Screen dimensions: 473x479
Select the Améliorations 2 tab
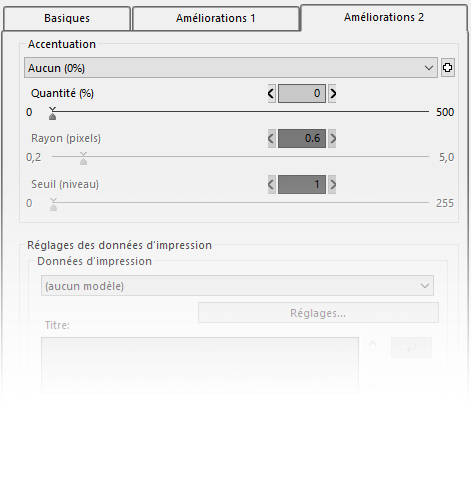click(384, 17)
